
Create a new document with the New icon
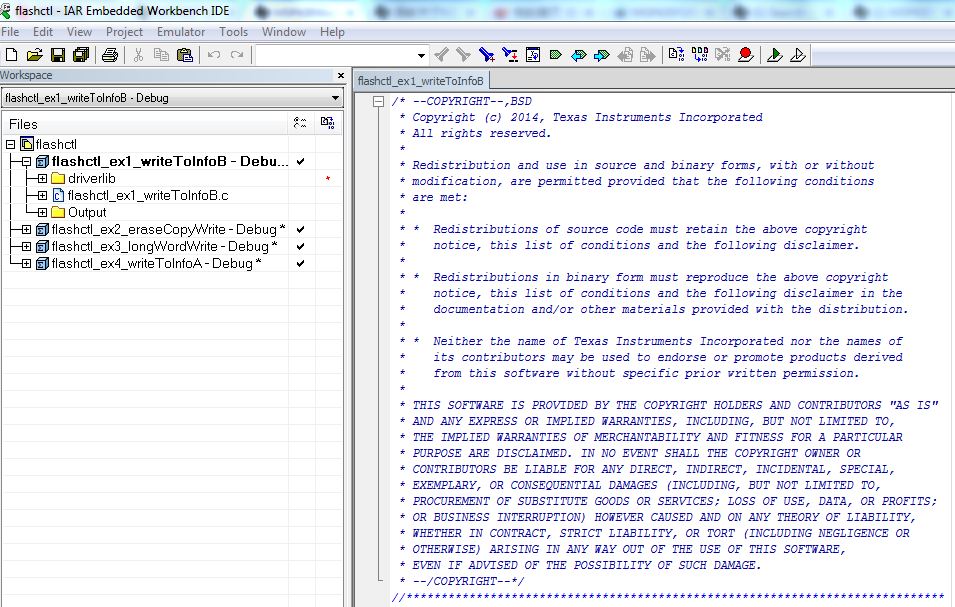click(x=11, y=55)
